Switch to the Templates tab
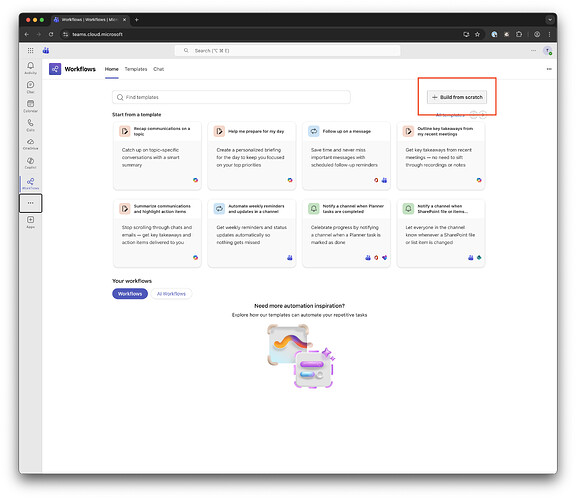This screenshot has width=576, height=499. coord(136,69)
